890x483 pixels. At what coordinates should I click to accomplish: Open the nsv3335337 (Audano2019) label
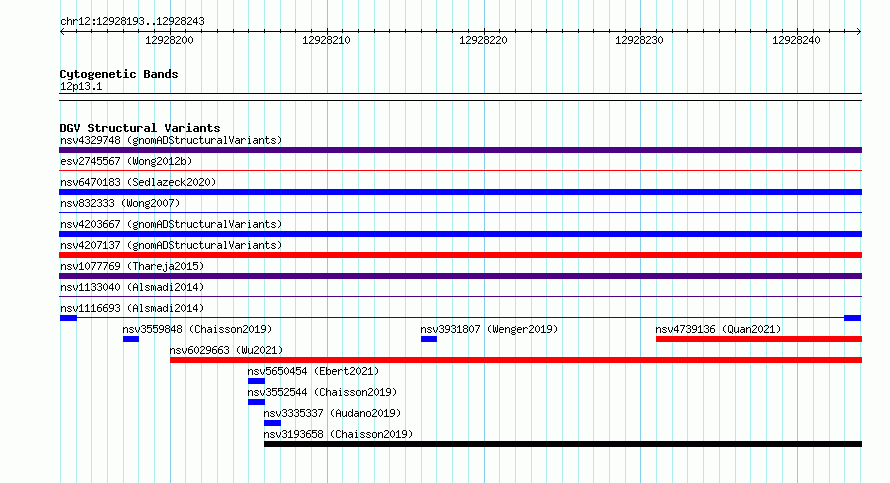pos(332,413)
